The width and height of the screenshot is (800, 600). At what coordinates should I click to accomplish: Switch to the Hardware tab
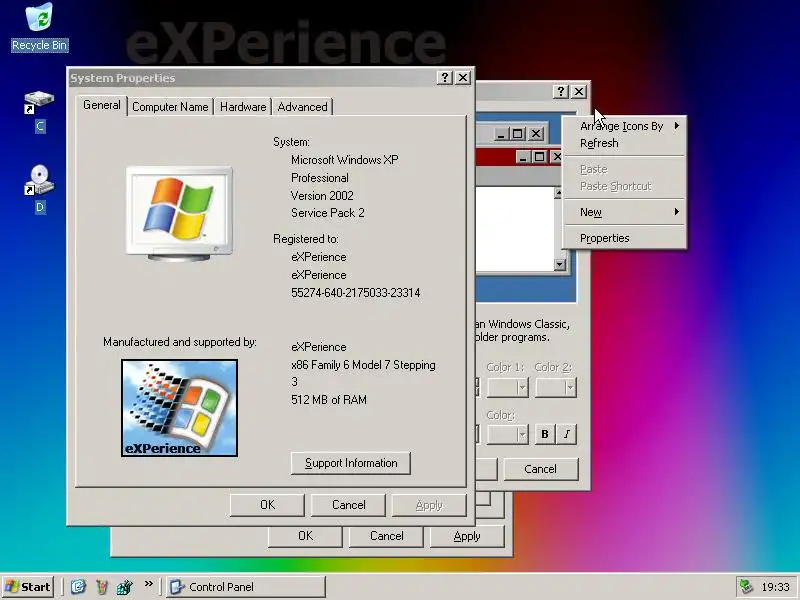tap(243, 107)
